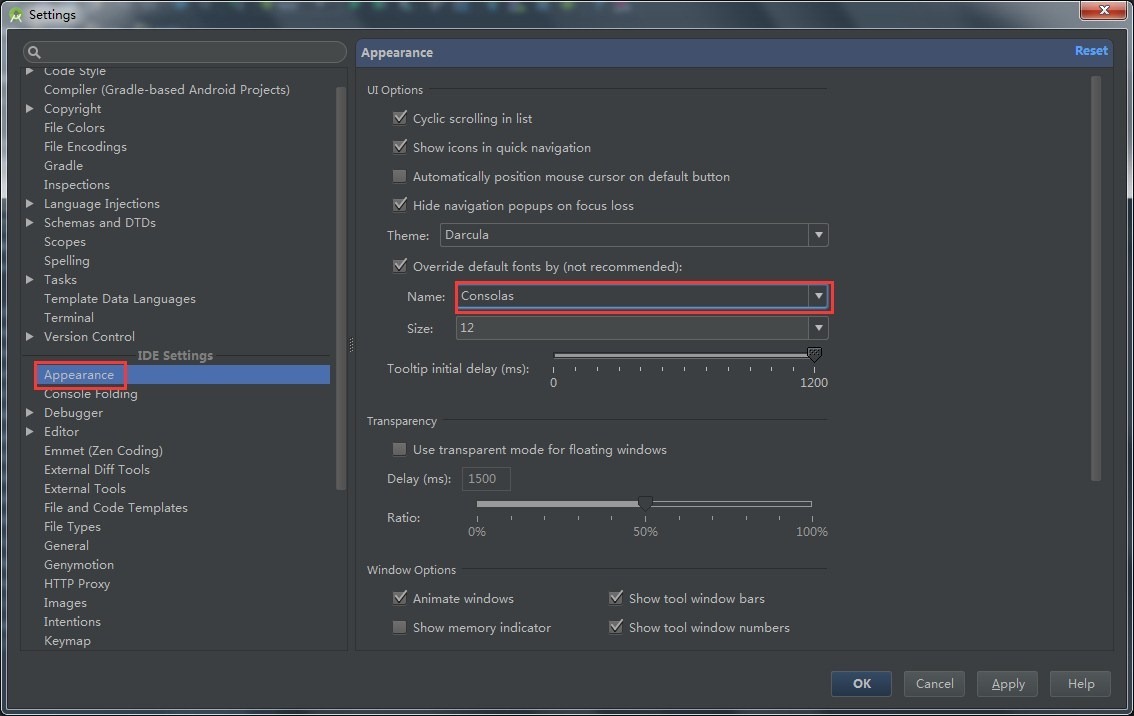This screenshot has width=1134, height=716.
Task: Enable Cyclic scrolling in list checkbox
Action: coord(400,118)
